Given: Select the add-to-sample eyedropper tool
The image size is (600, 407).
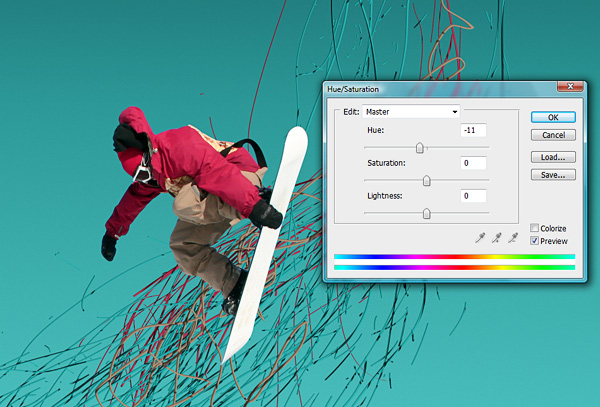Looking at the screenshot, I should [x=497, y=238].
